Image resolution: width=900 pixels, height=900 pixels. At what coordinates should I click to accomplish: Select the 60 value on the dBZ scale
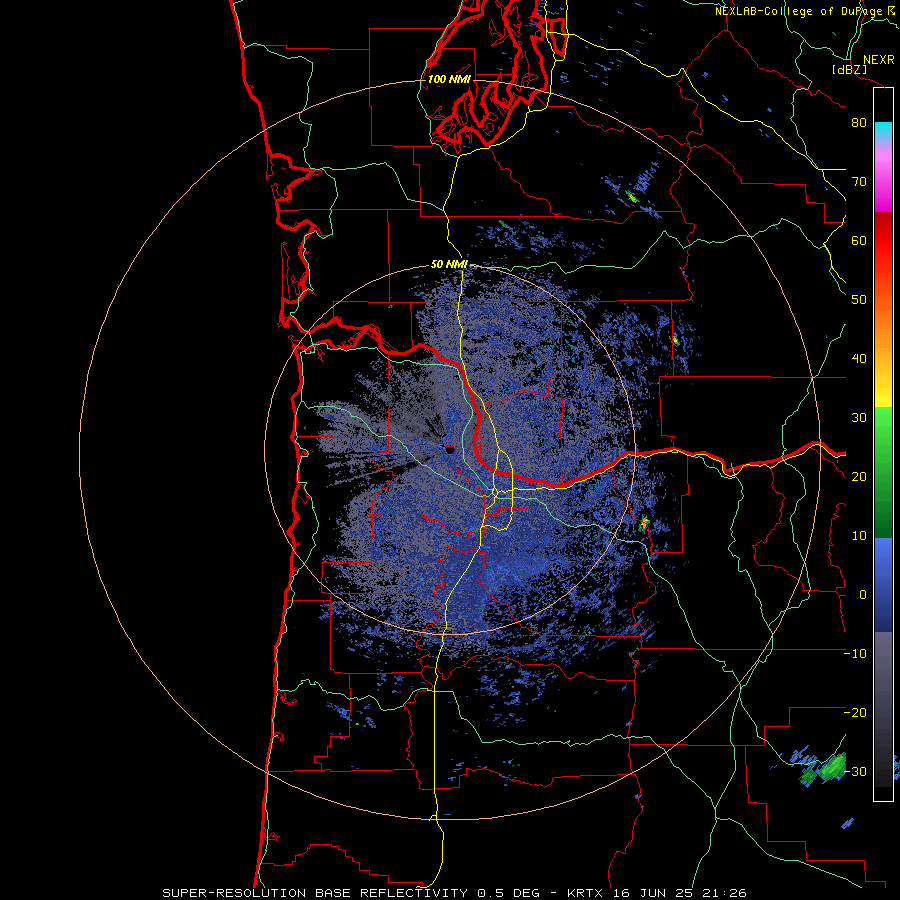[859, 240]
